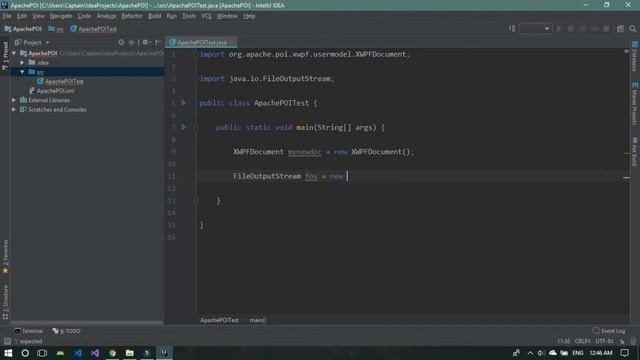Hide the Project tool window
The image size is (640, 360).
point(158,42)
